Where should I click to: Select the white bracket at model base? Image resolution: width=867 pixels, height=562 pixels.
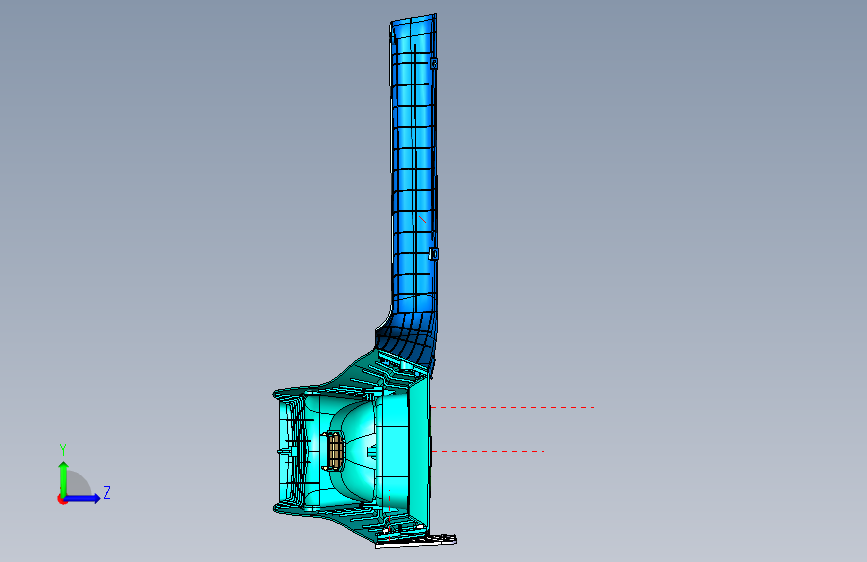[416, 541]
